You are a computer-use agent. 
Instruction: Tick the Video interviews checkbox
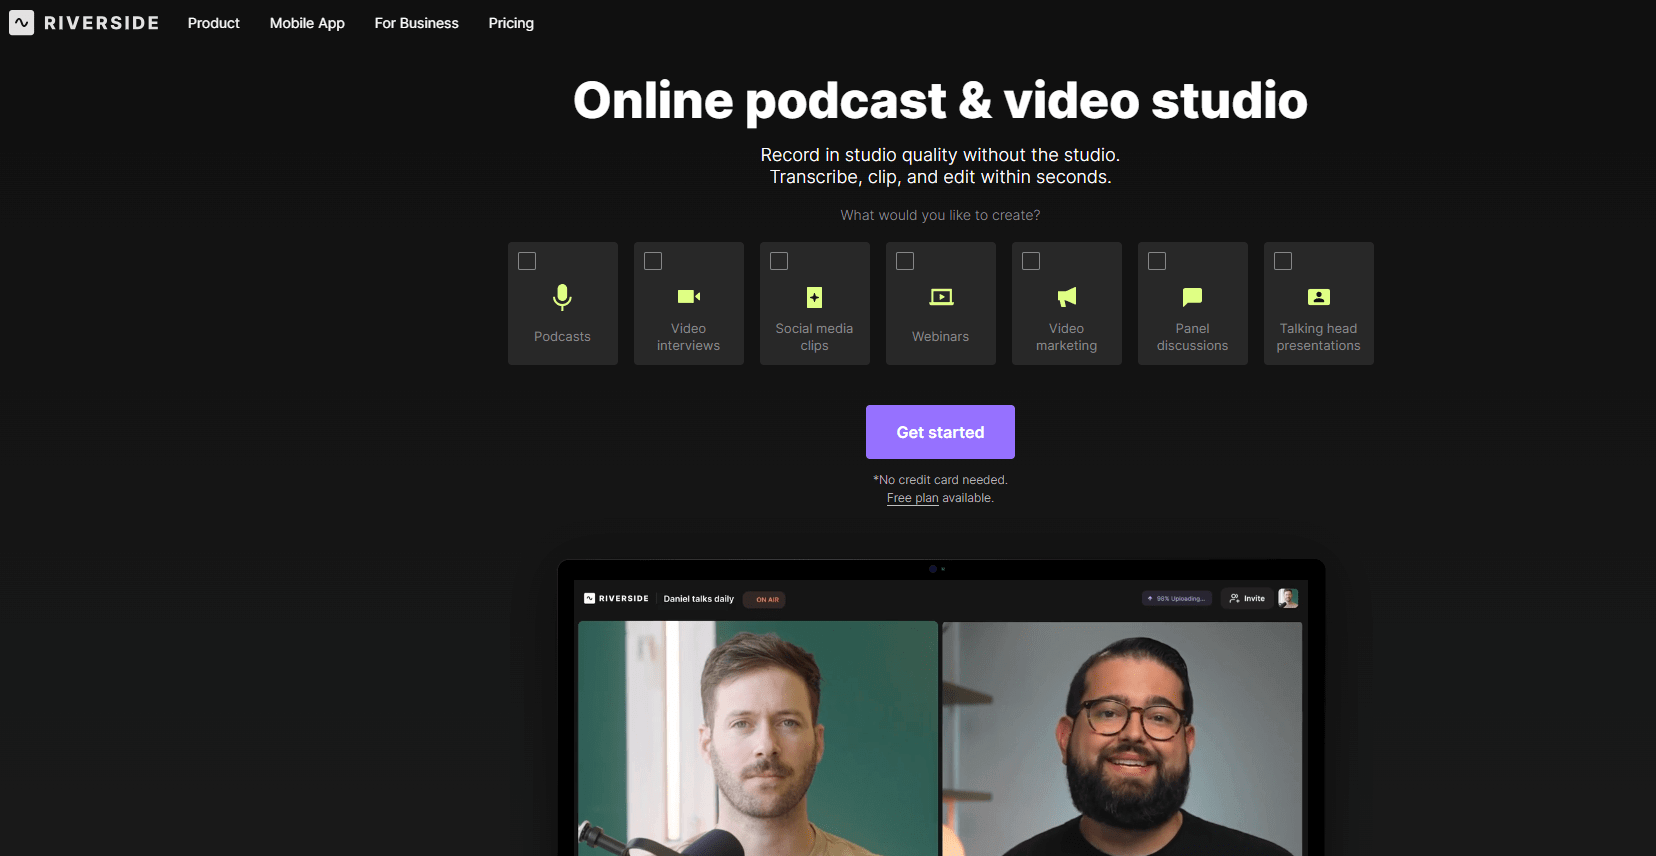pyautogui.click(x=653, y=261)
